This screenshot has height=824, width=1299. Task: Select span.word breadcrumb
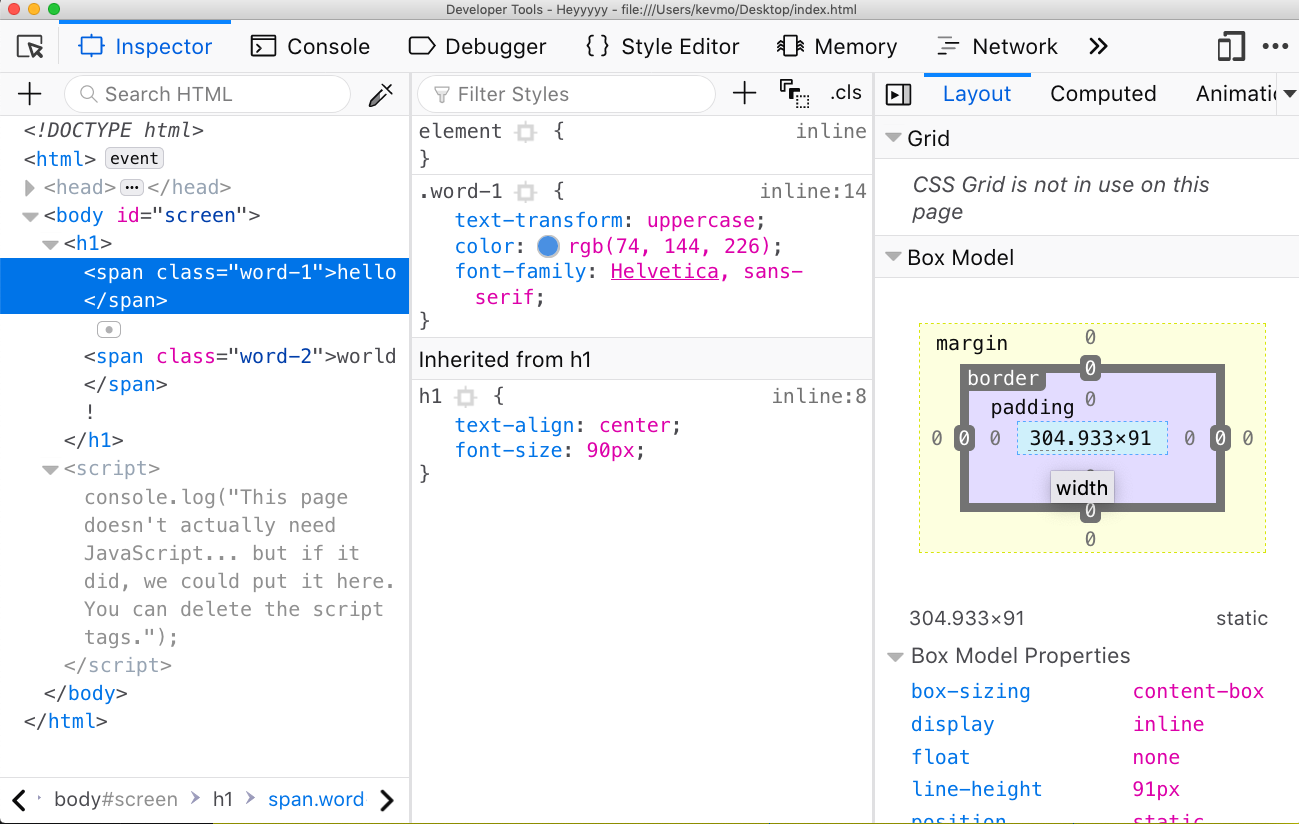coord(316,800)
